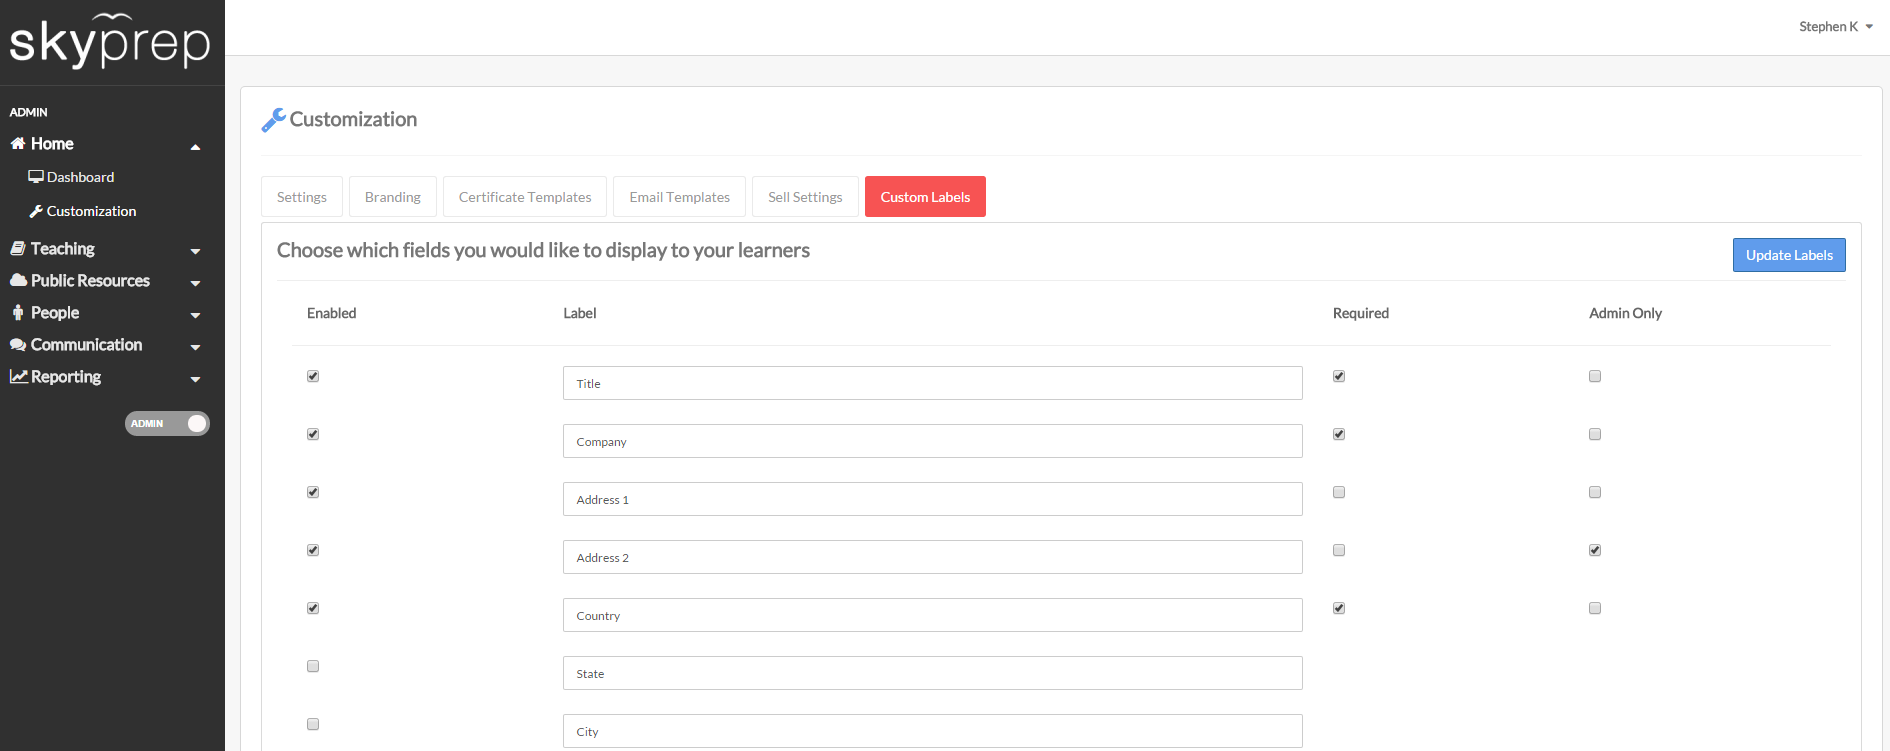Click the Dashboard monitor icon
This screenshot has height=751, width=1890.
pyautogui.click(x=36, y=177)
